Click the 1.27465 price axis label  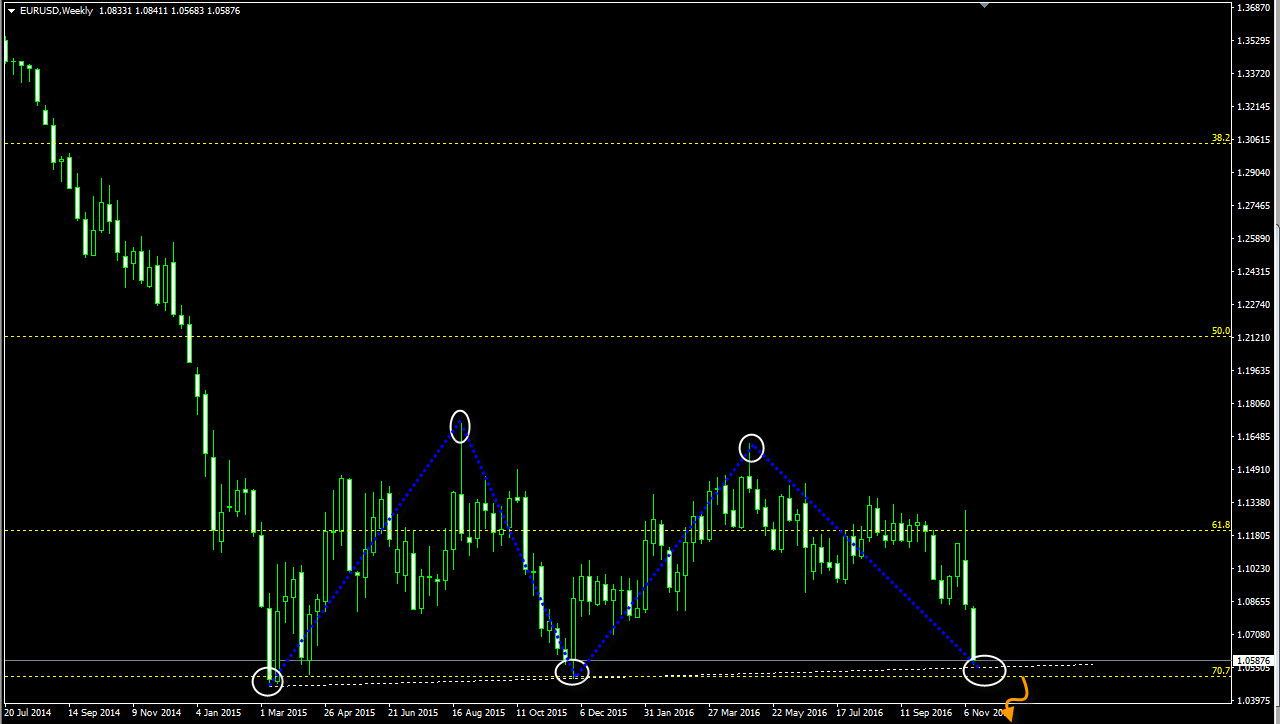(x=1254, y=206)
